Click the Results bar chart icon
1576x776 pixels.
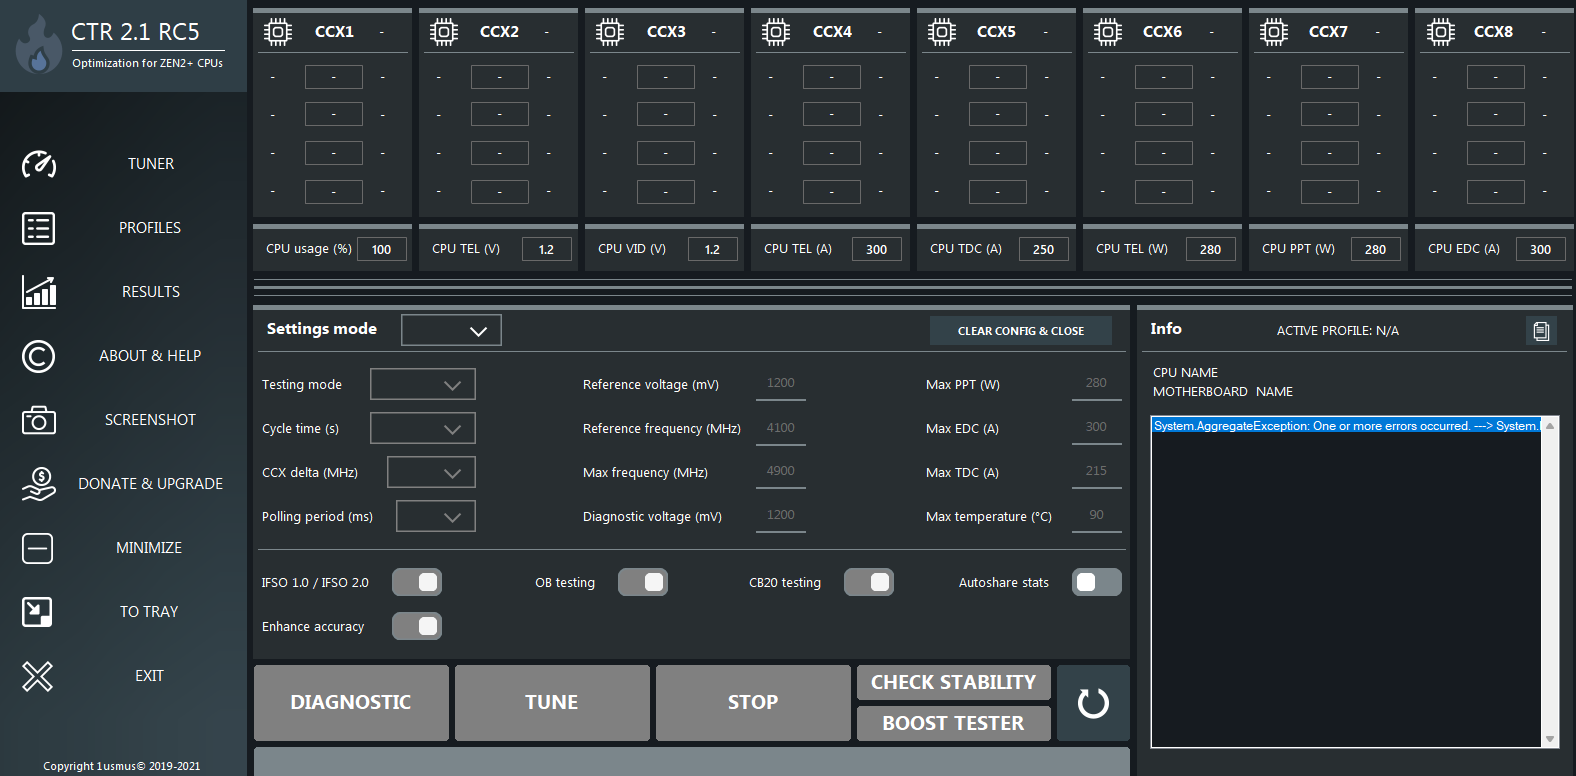click(x=39, y=292)
